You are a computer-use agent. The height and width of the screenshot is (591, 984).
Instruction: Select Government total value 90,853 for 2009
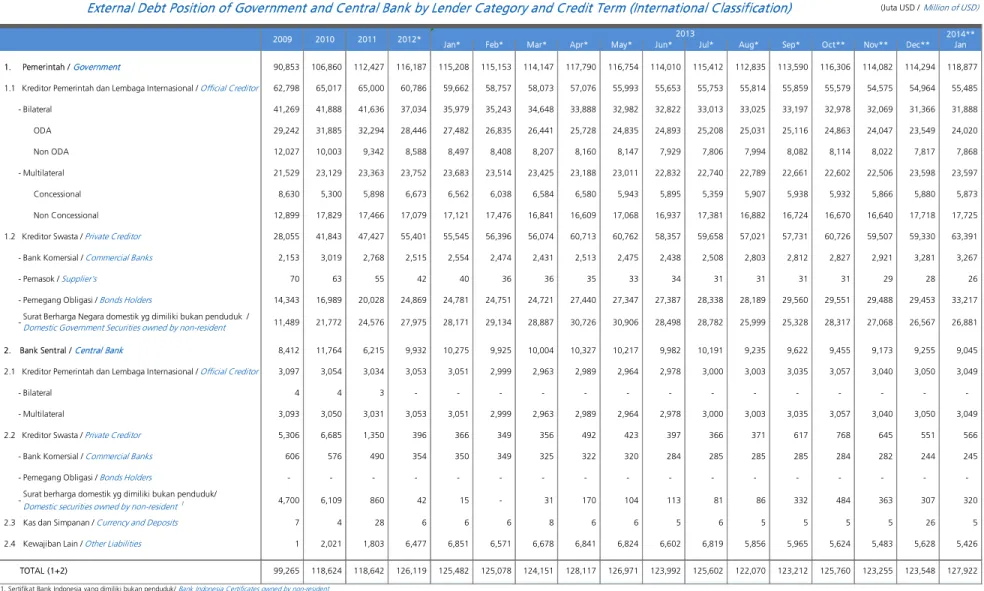coord(286,67)
